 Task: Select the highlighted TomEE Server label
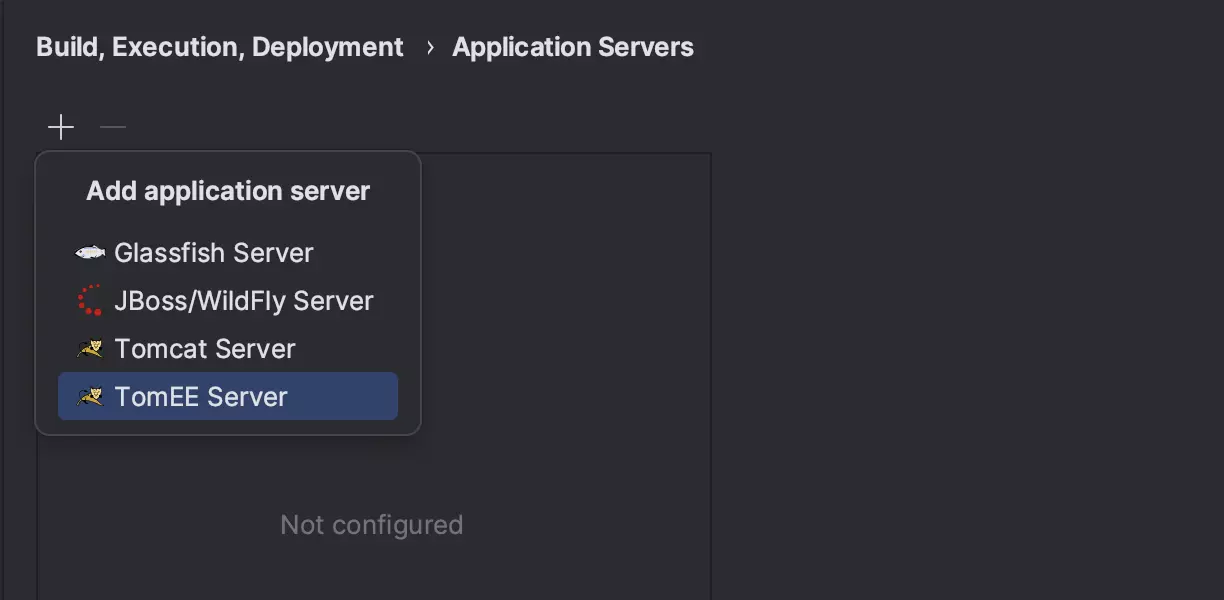[201, 397]
